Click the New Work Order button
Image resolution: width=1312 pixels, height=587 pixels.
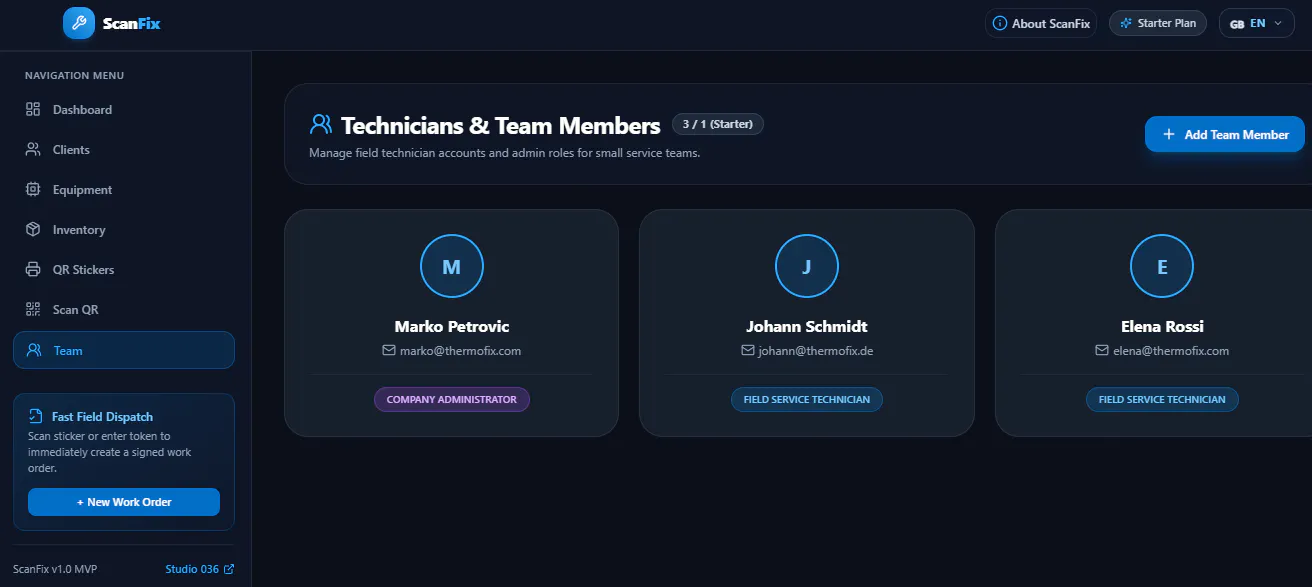click(124, 502)
